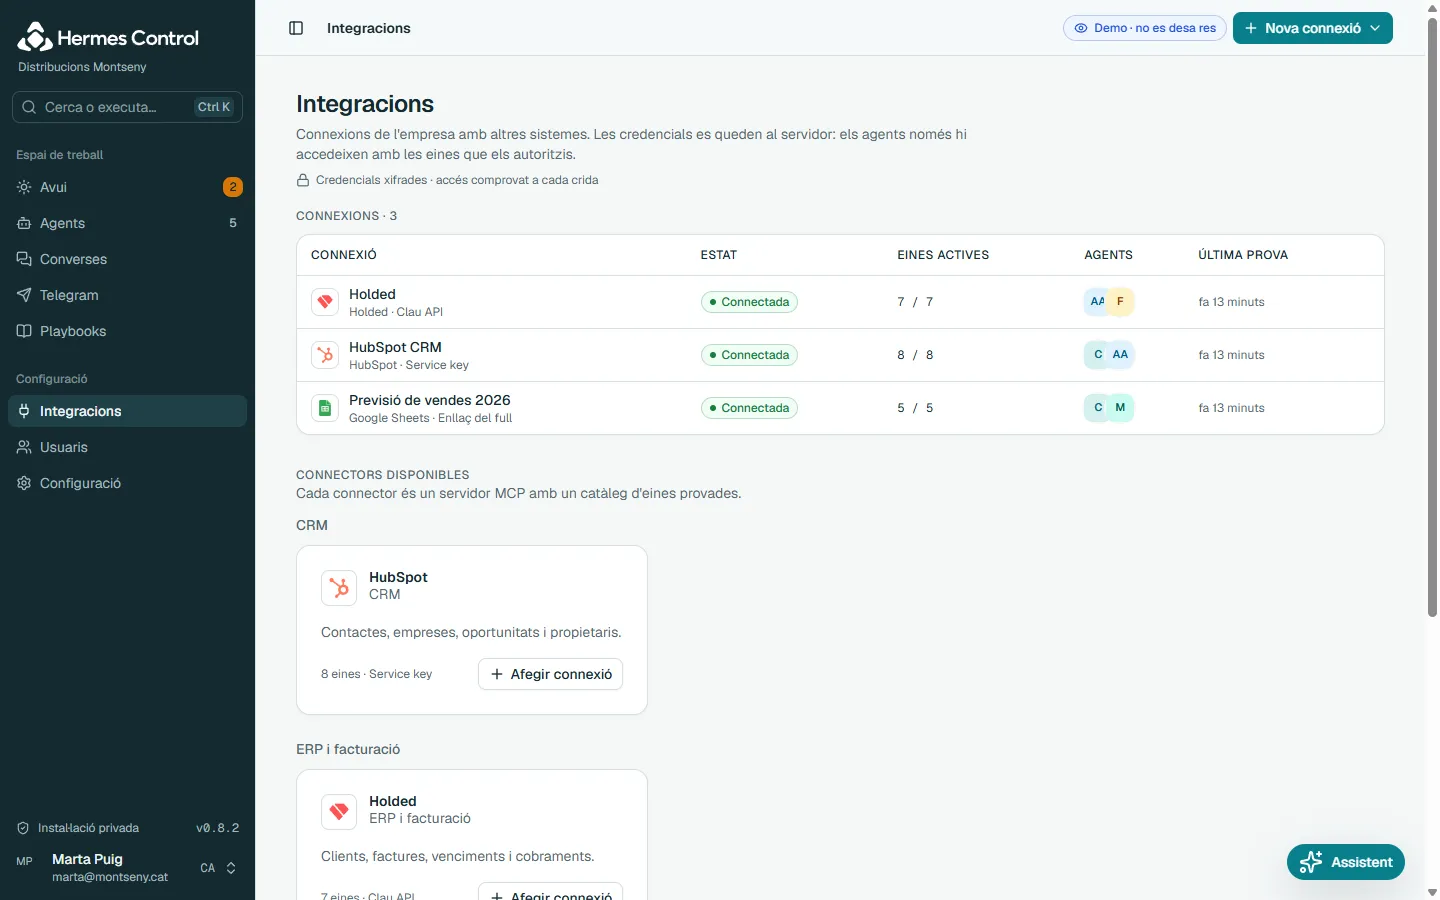Click the HubSpot connector card logo

(x=339, y=588)
